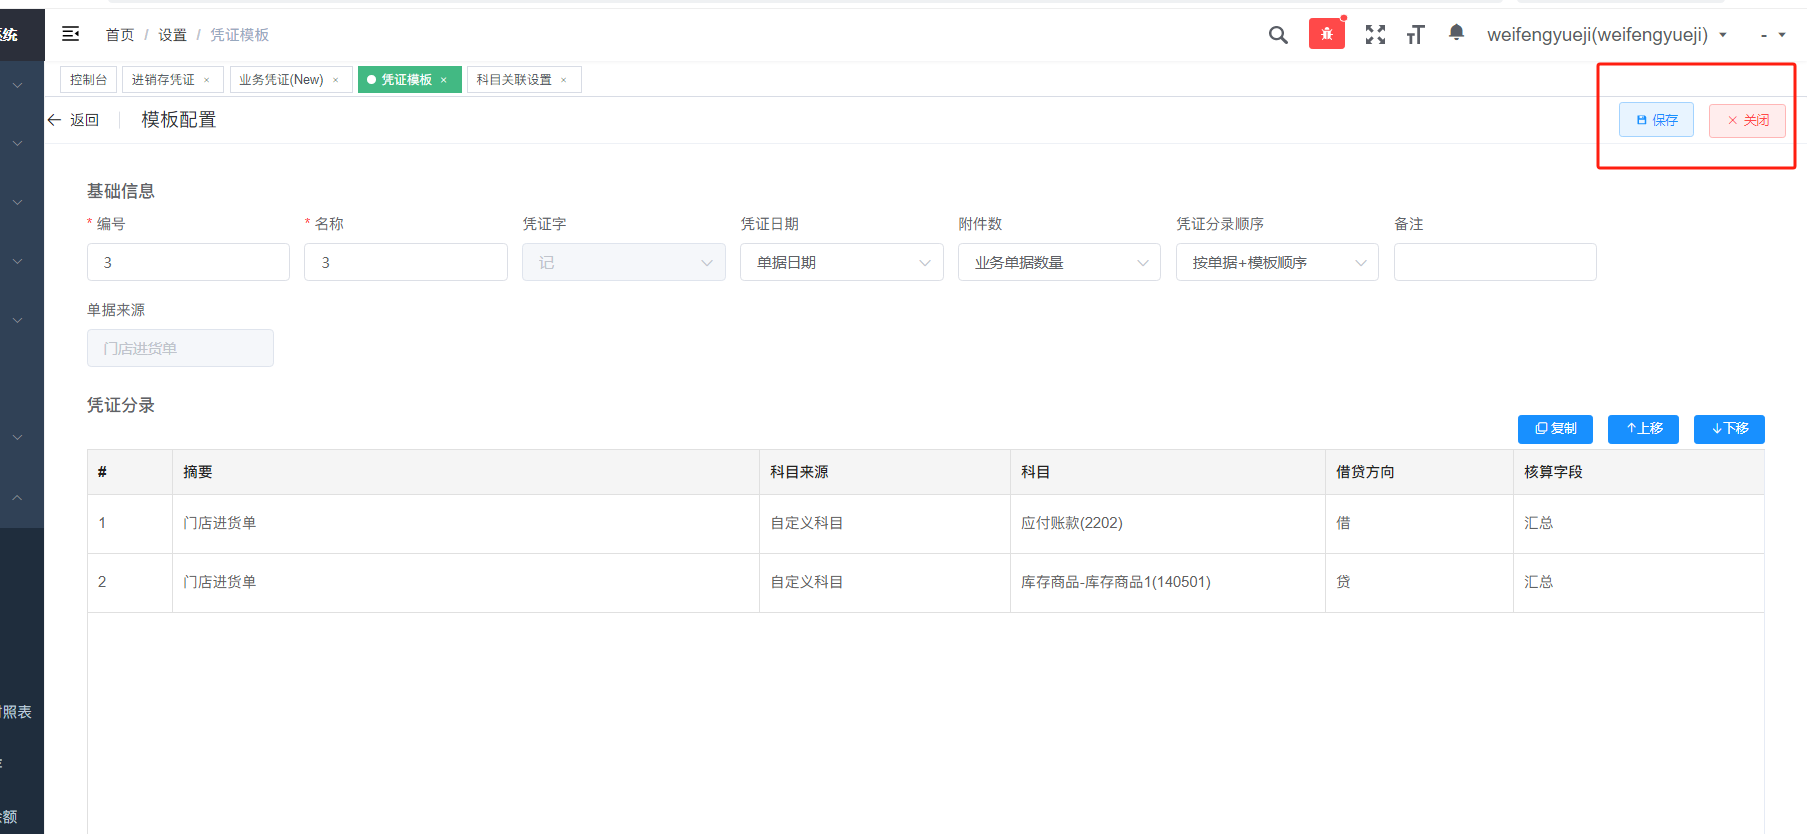Image resolution: width=1807 pixels, height=834 pixels.
Task: Toggle fullscreen mode icon
Action: 1376,35
